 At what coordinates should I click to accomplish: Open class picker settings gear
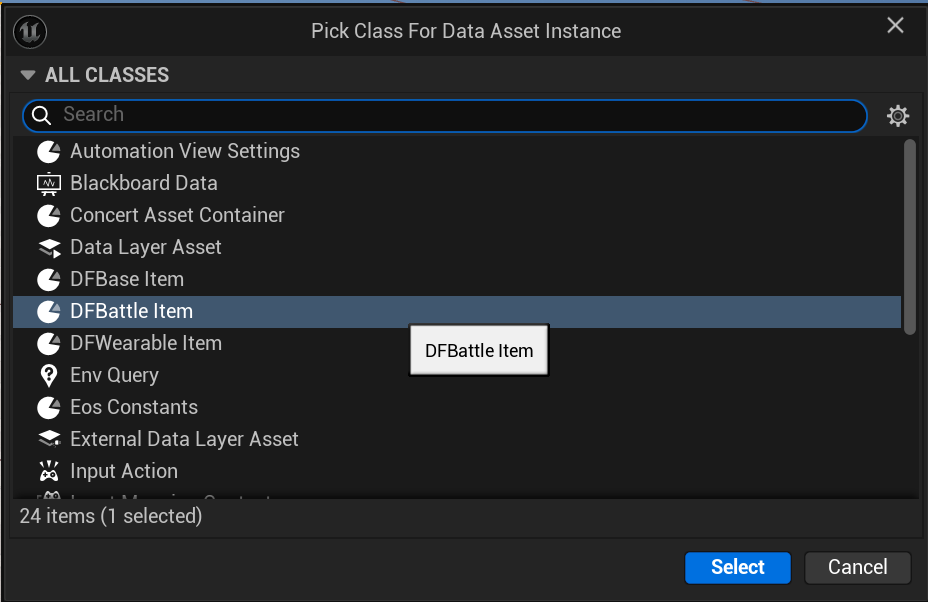click(x=898, y=116)
